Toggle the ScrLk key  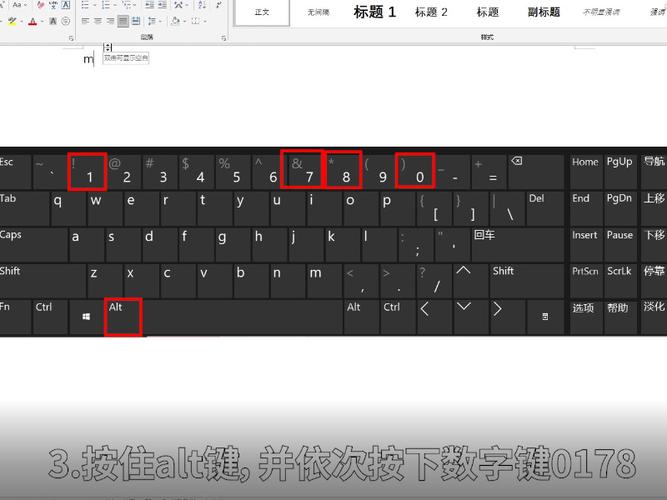point(619,271)
